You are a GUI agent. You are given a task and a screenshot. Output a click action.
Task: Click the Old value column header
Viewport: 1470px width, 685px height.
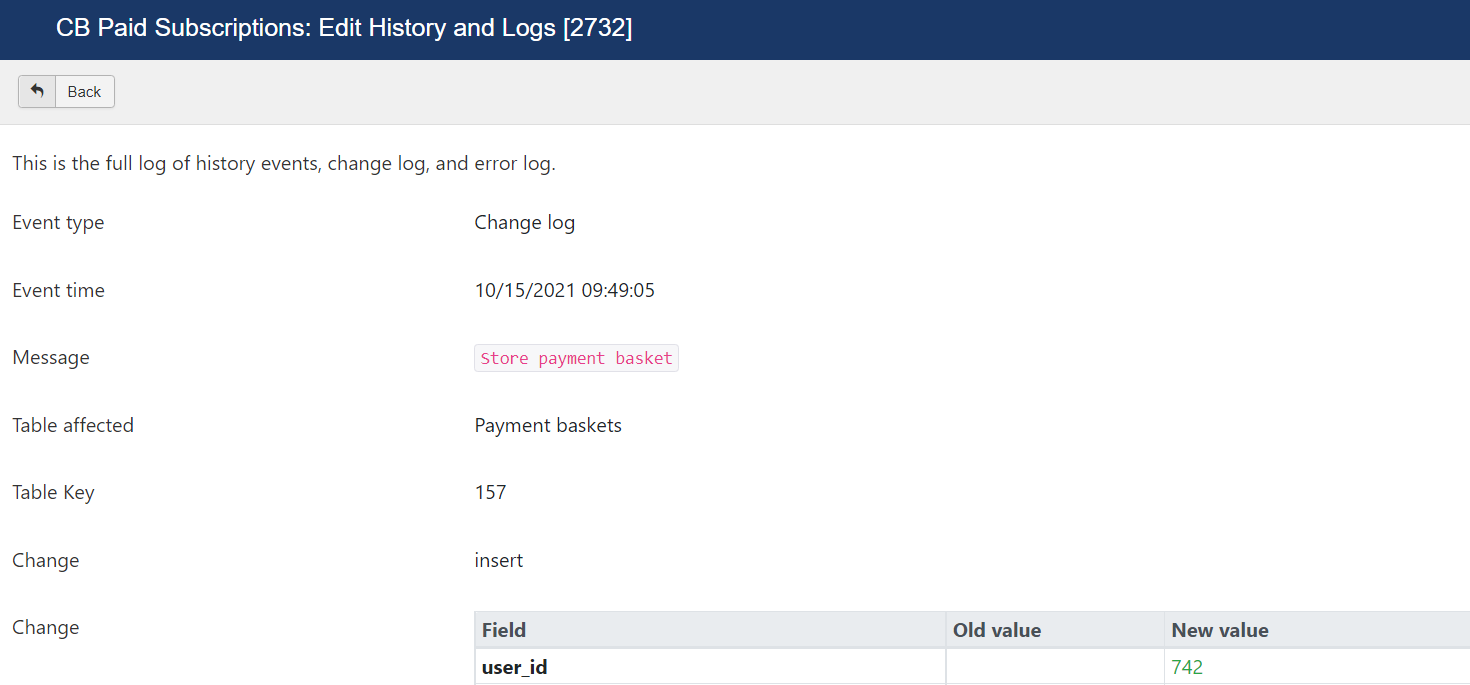(1055, 630)
